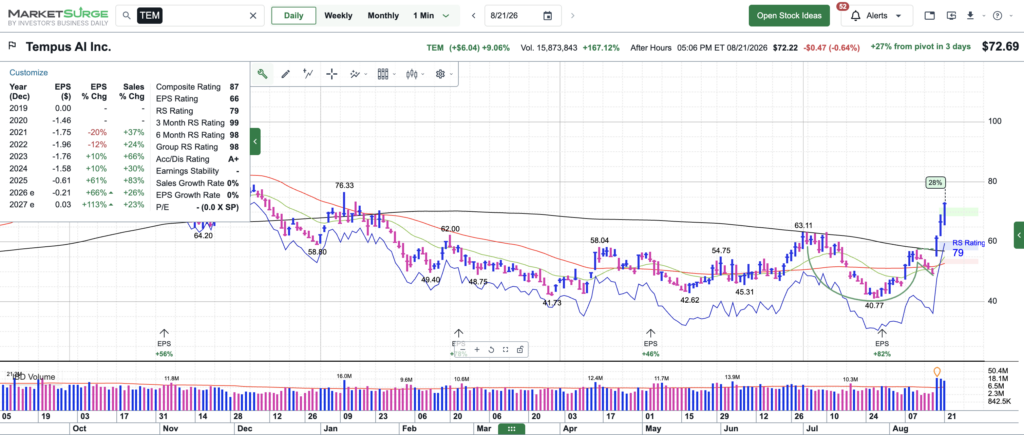This screenshot has height=435, width=1024.
Task: Collapse the data panel with green arrow tab
Action: point(255,141)
